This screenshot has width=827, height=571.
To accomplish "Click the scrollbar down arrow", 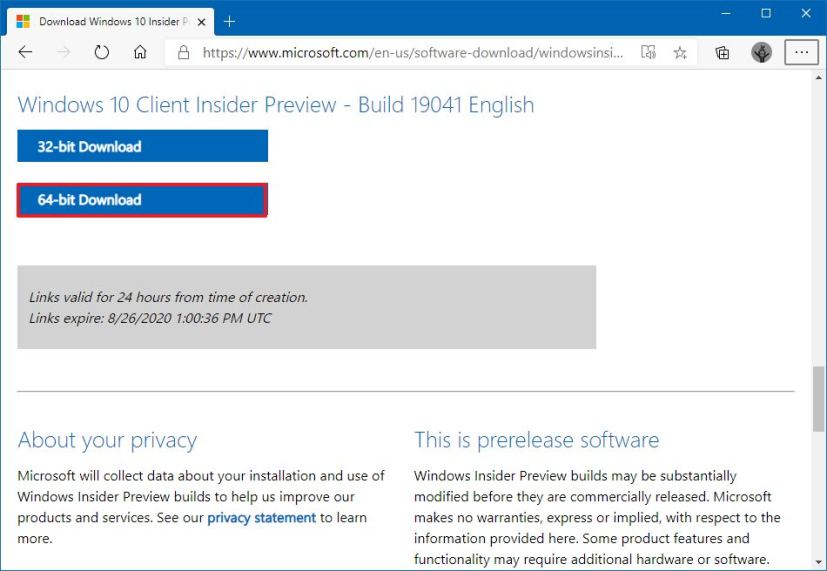I will pyautogui.click(x=819, y=563).
